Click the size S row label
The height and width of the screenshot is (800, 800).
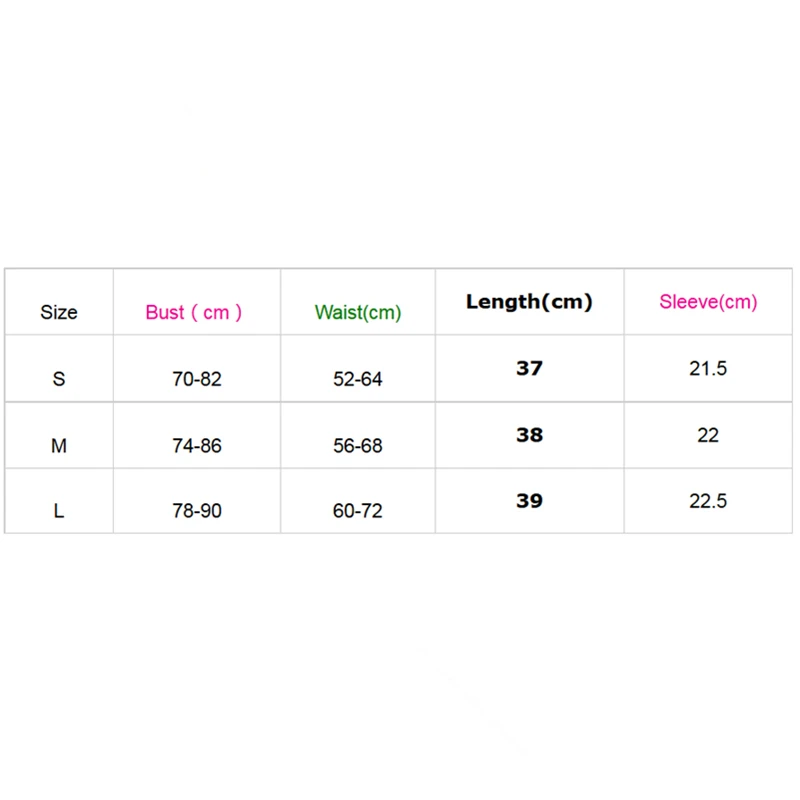click(x=59, y=379)
